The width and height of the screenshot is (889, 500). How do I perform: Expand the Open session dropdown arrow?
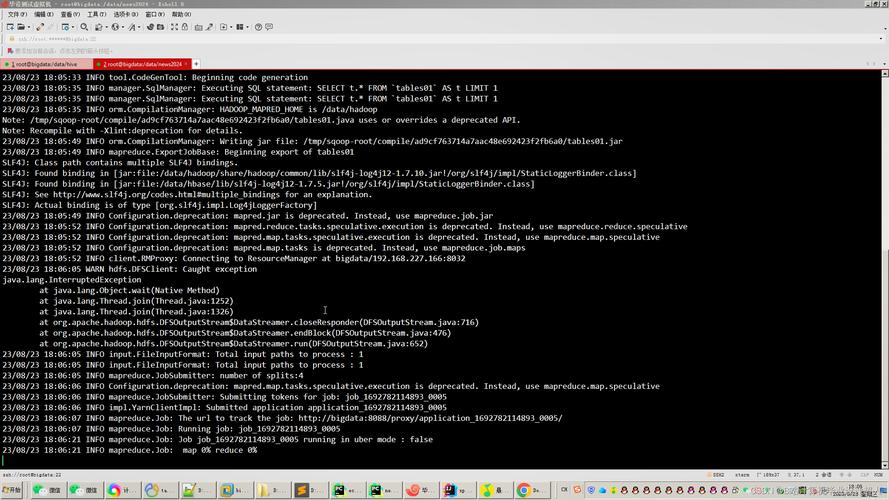click(28, 27)
